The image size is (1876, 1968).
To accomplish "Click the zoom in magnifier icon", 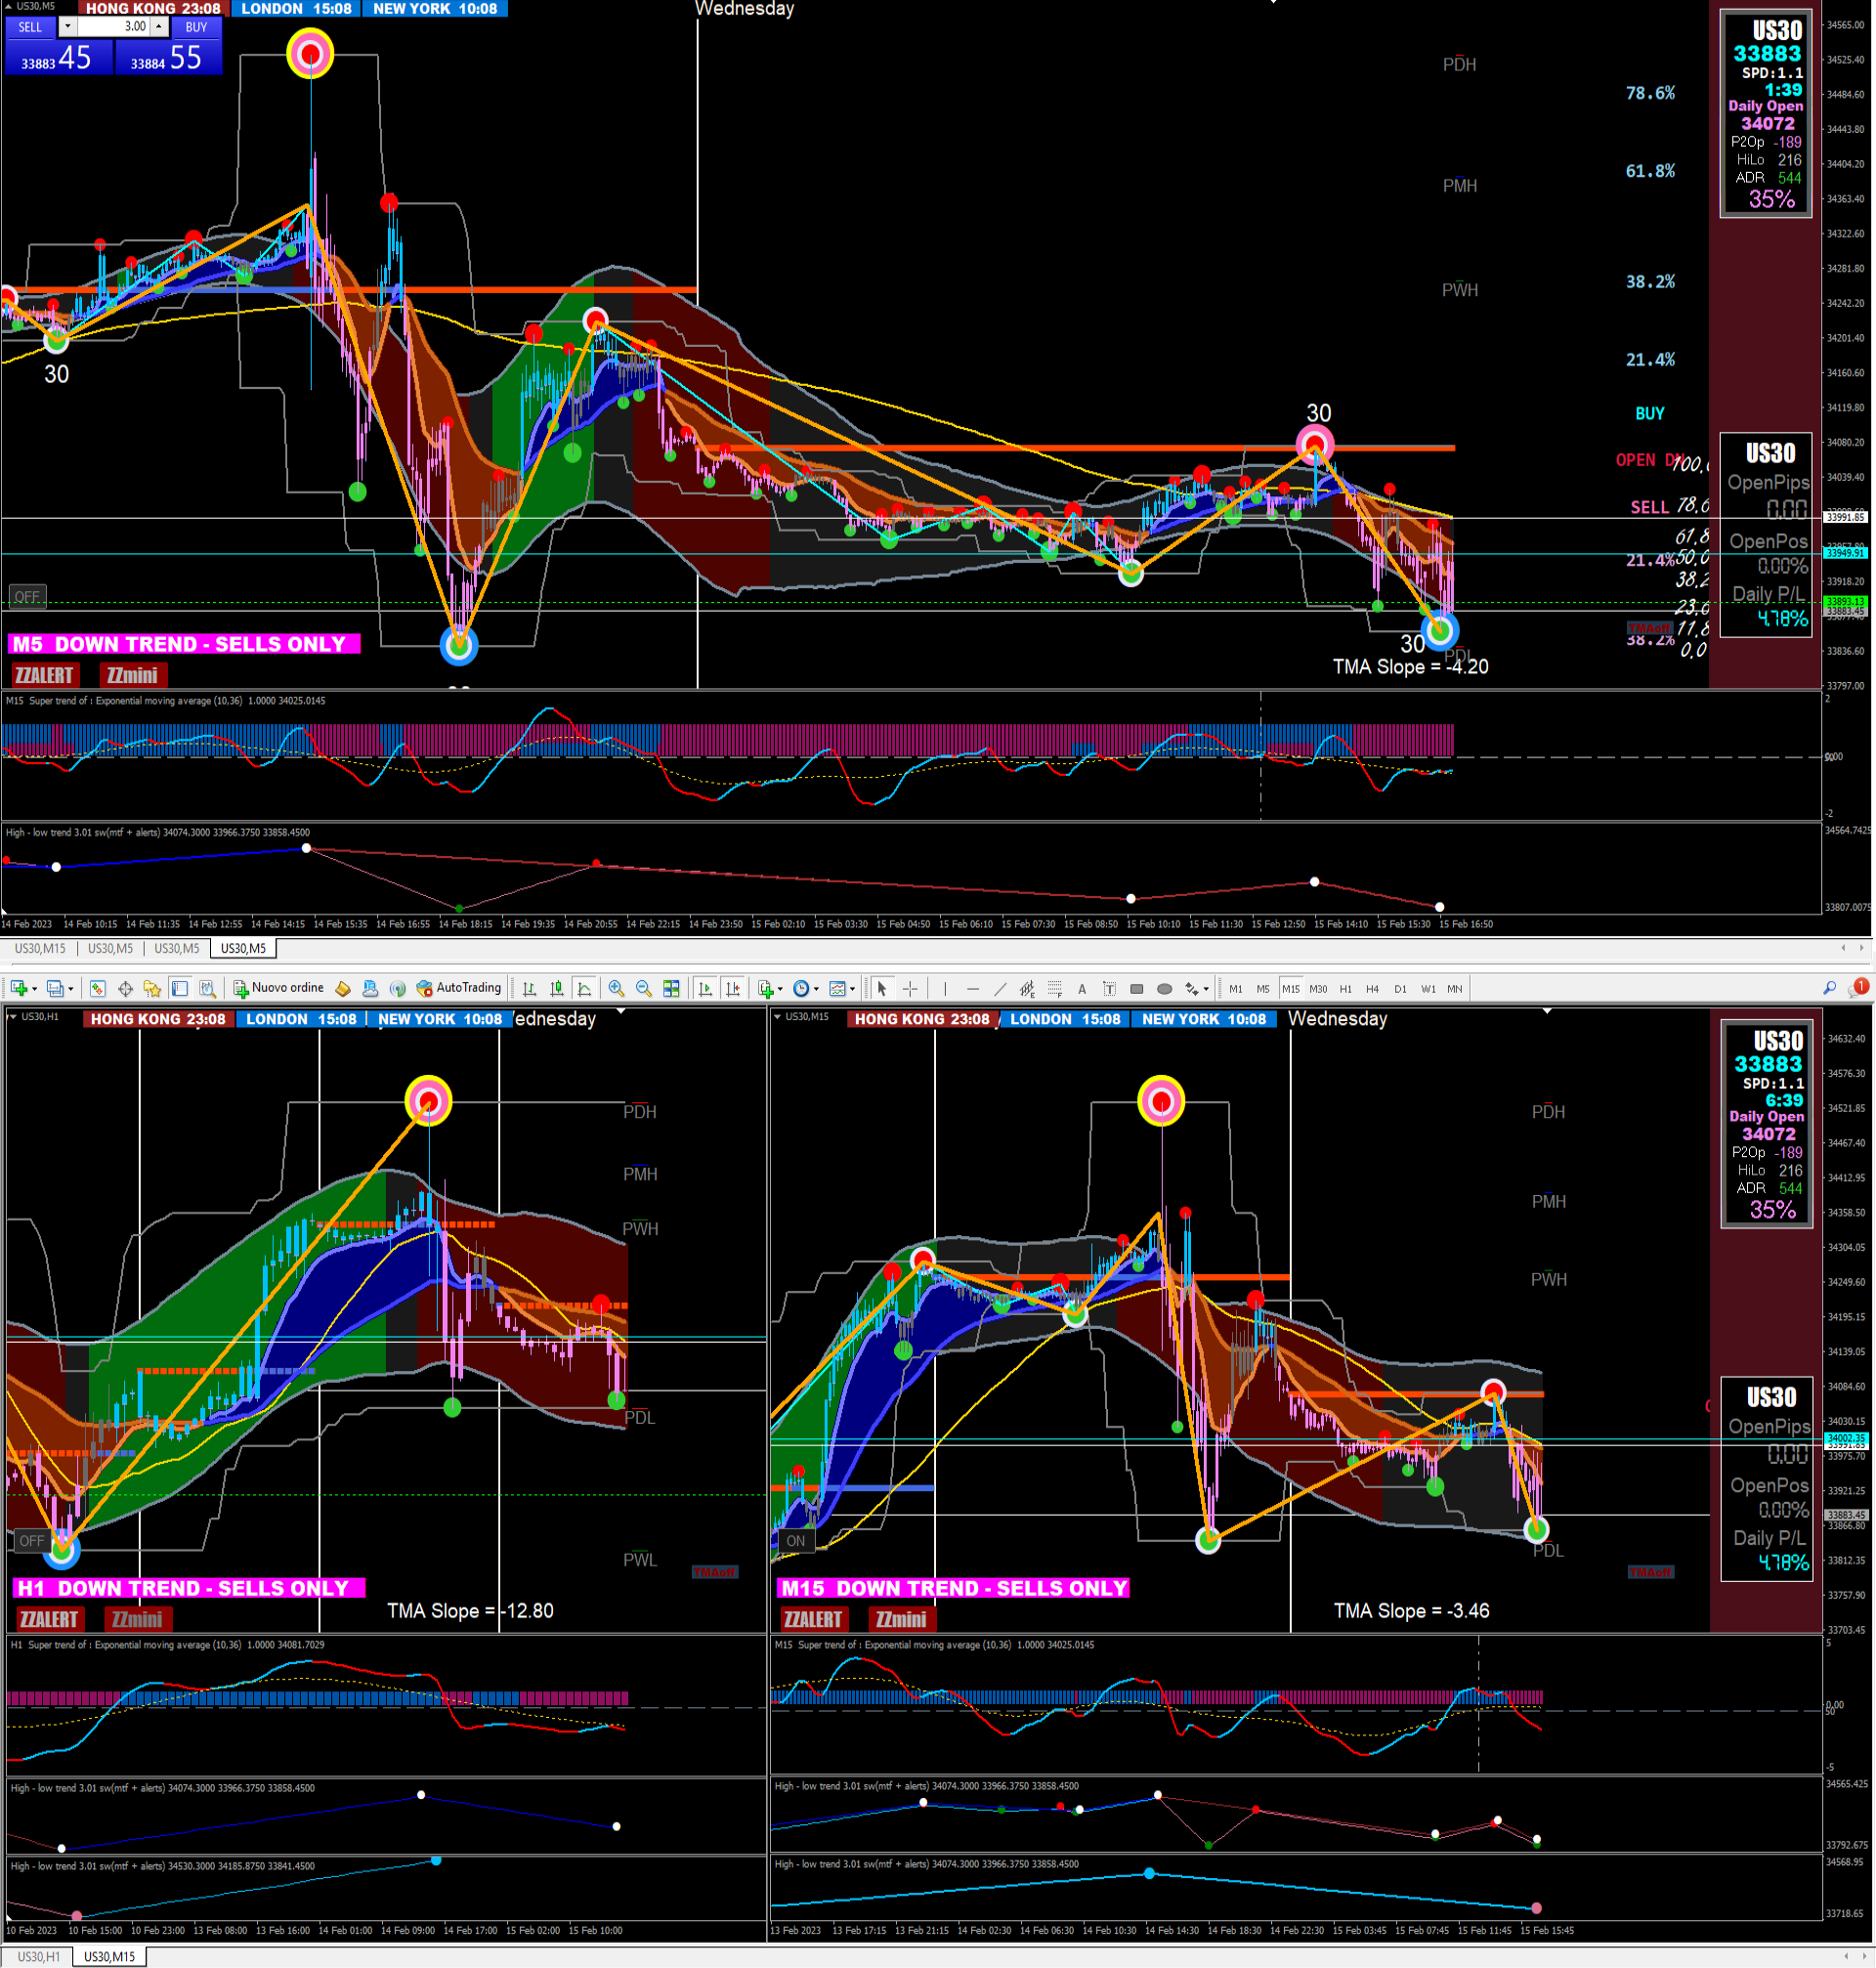I will click(616, 989).
